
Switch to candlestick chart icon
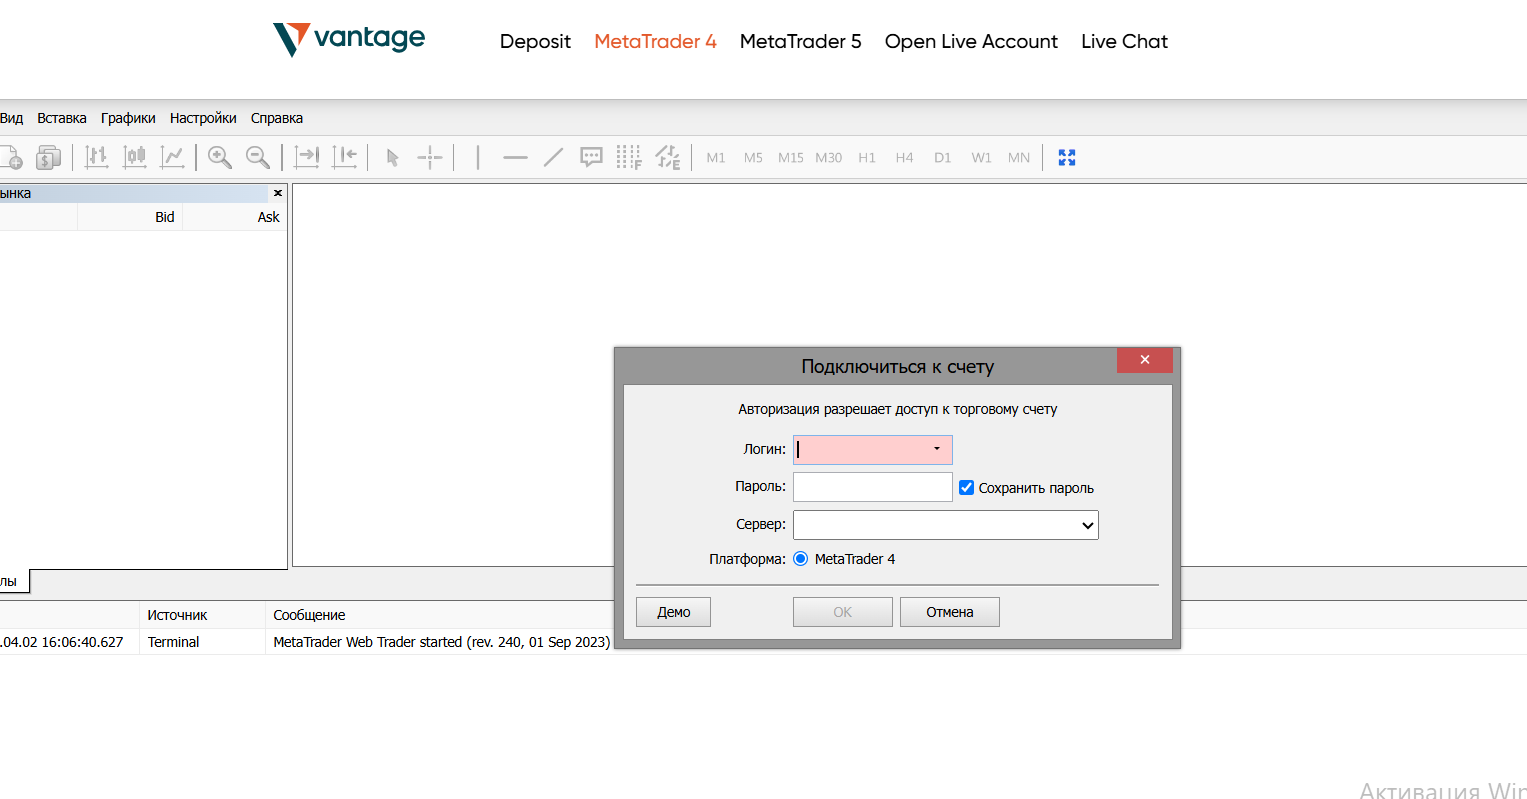134,157
